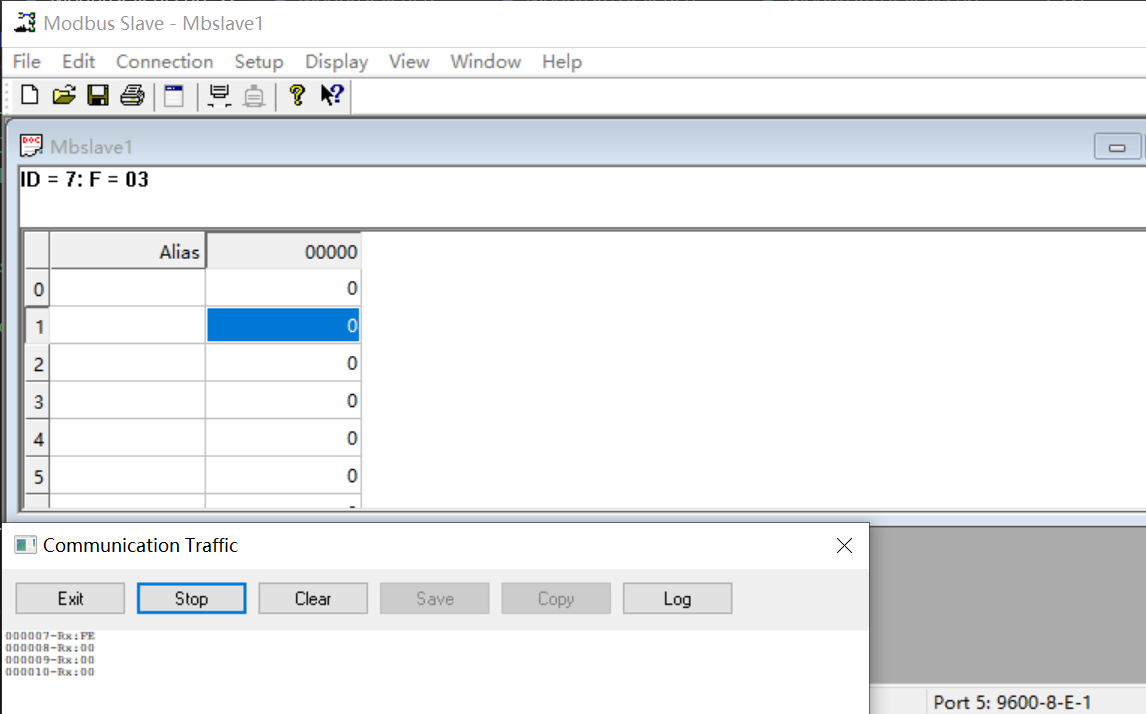
Task: Click traffic line '000007-Rx:FE'
Action: point(50,636)
